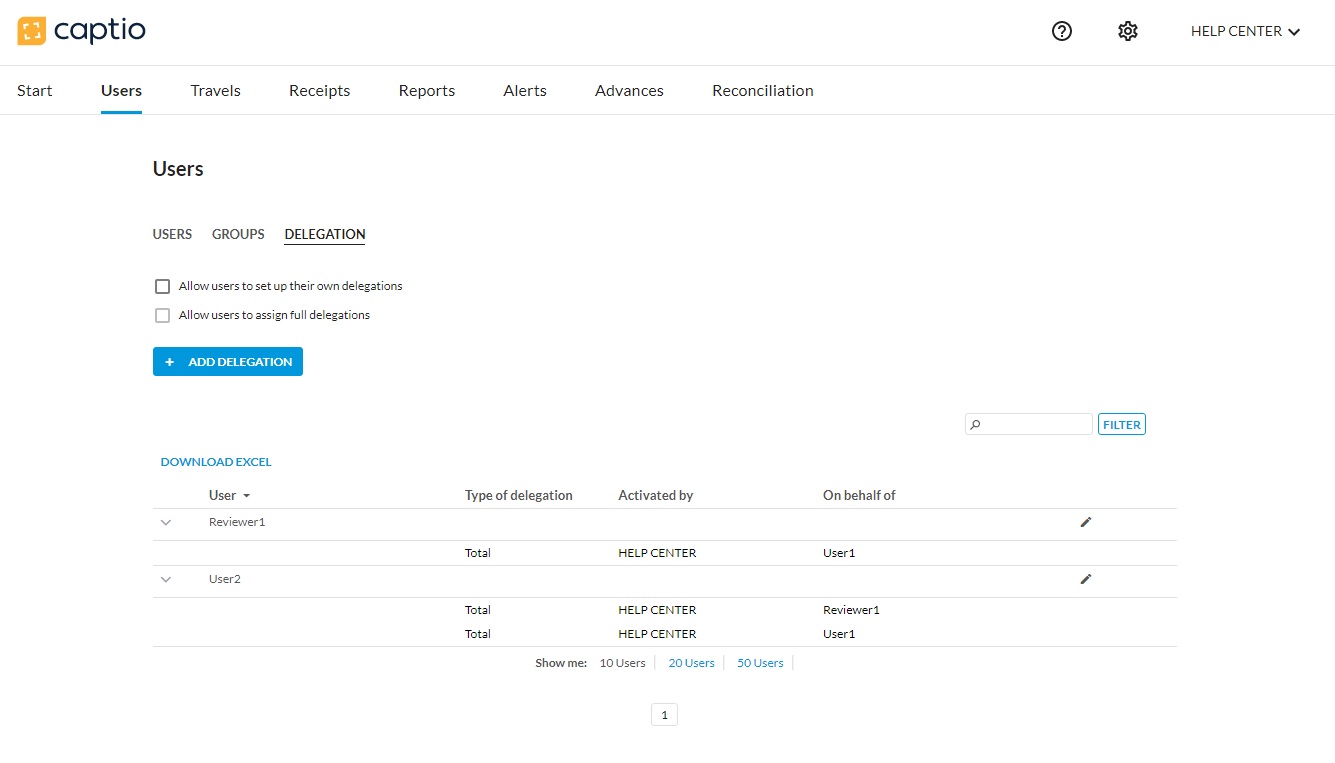Click the Captio logo icon
The image size is (1335, 763).
(31, 31)
